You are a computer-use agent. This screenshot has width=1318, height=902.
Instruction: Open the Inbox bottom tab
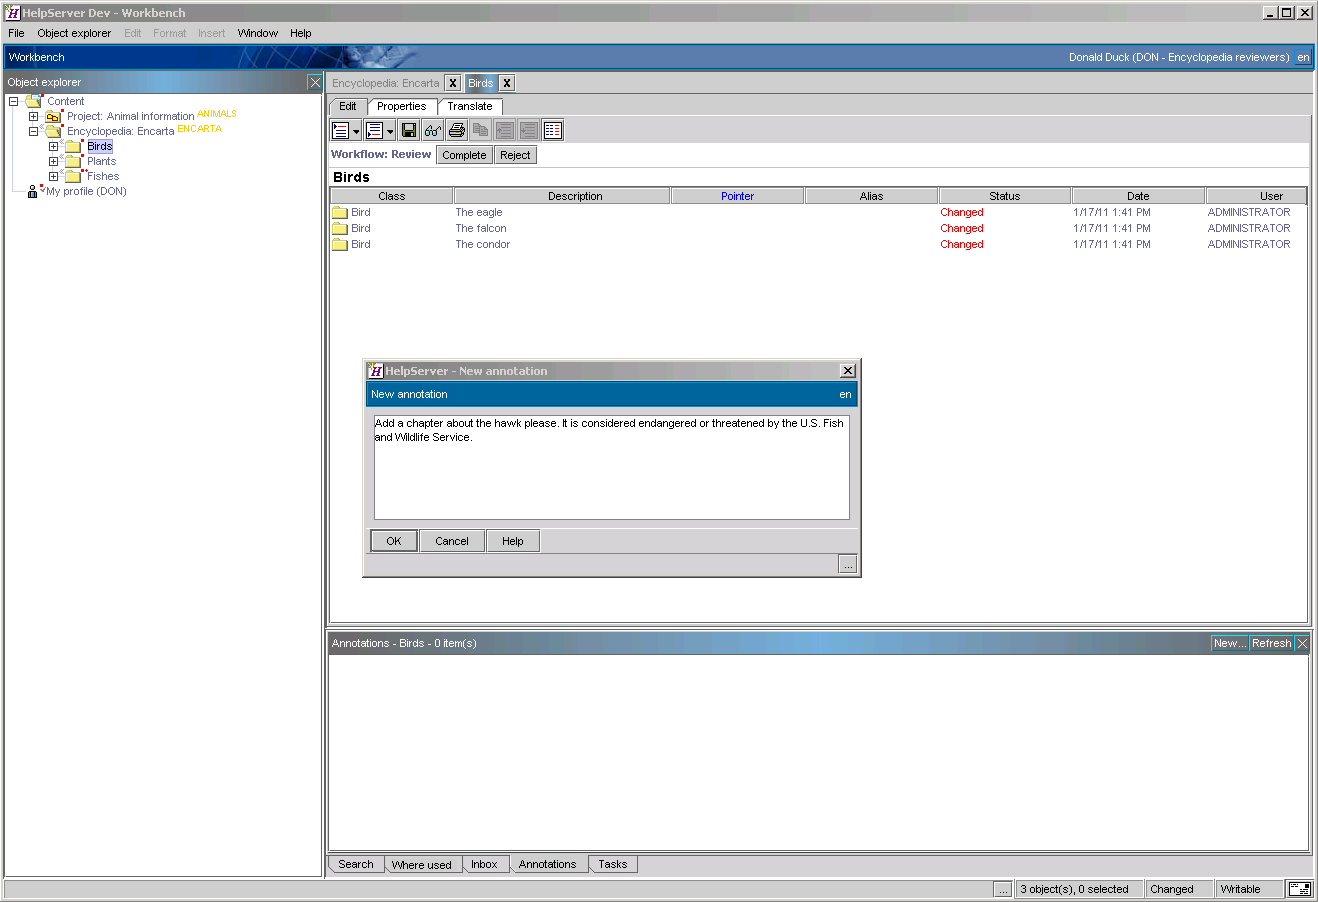click(x=484, y=864)
